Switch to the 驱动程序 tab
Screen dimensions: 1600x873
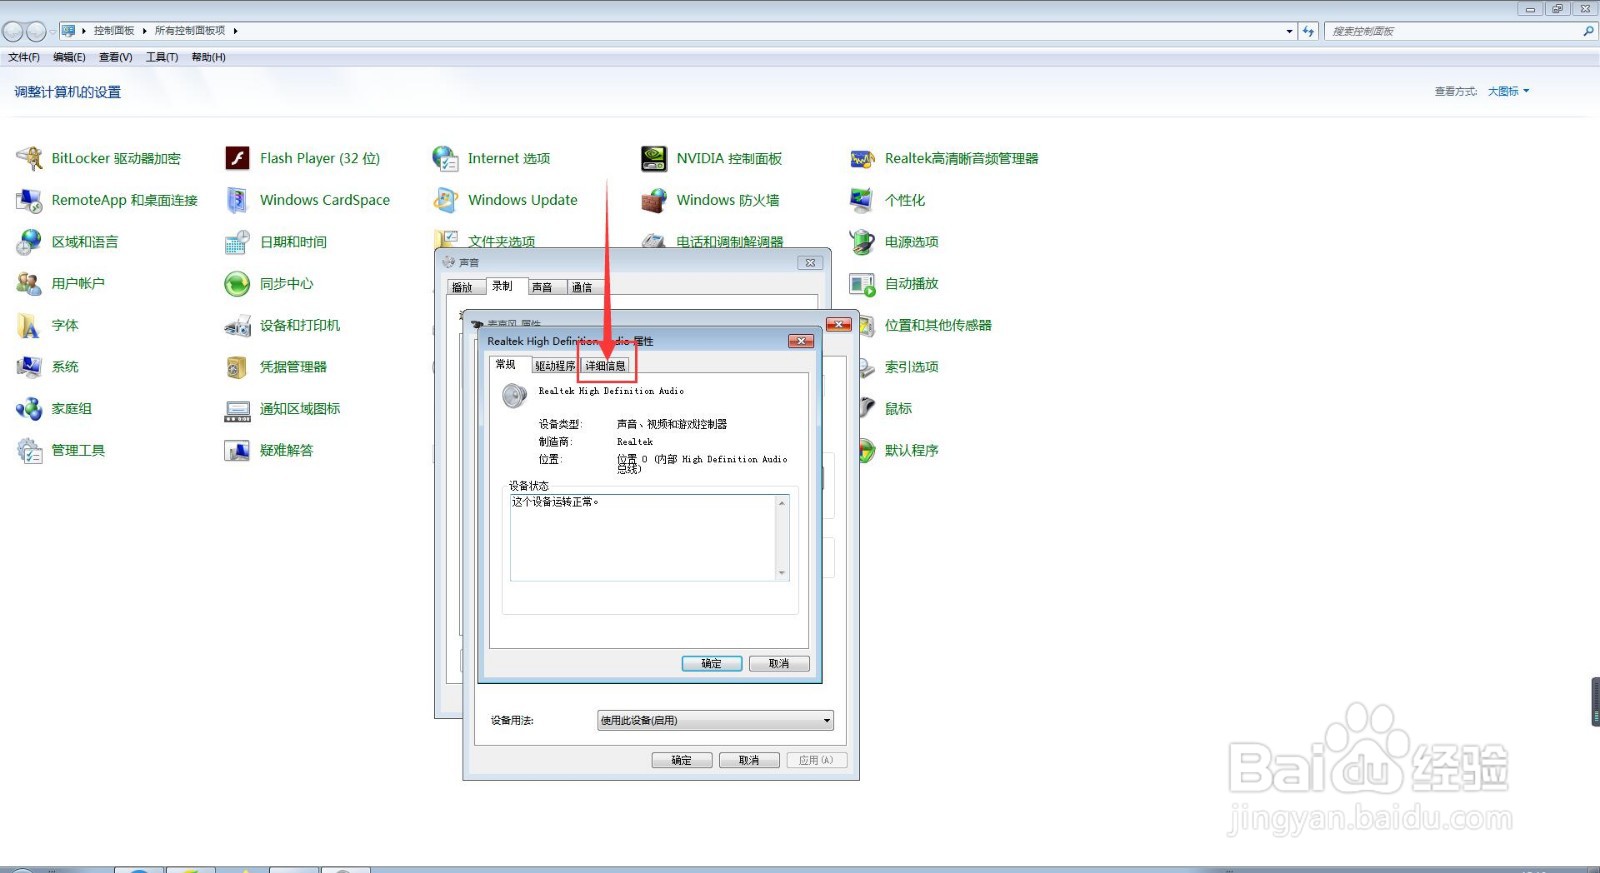pyautogui.click(x=555, y=366)
